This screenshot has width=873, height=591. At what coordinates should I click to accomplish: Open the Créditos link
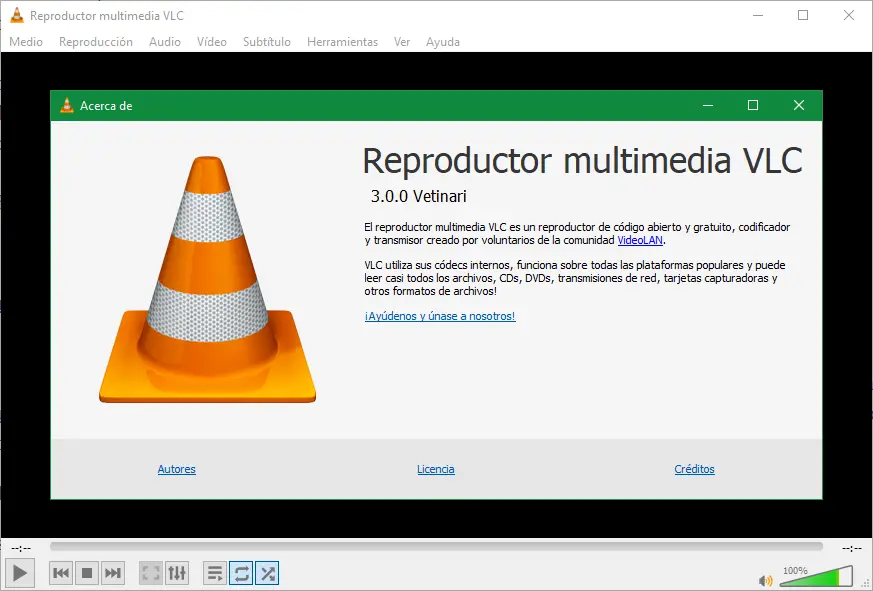point(694,469)
